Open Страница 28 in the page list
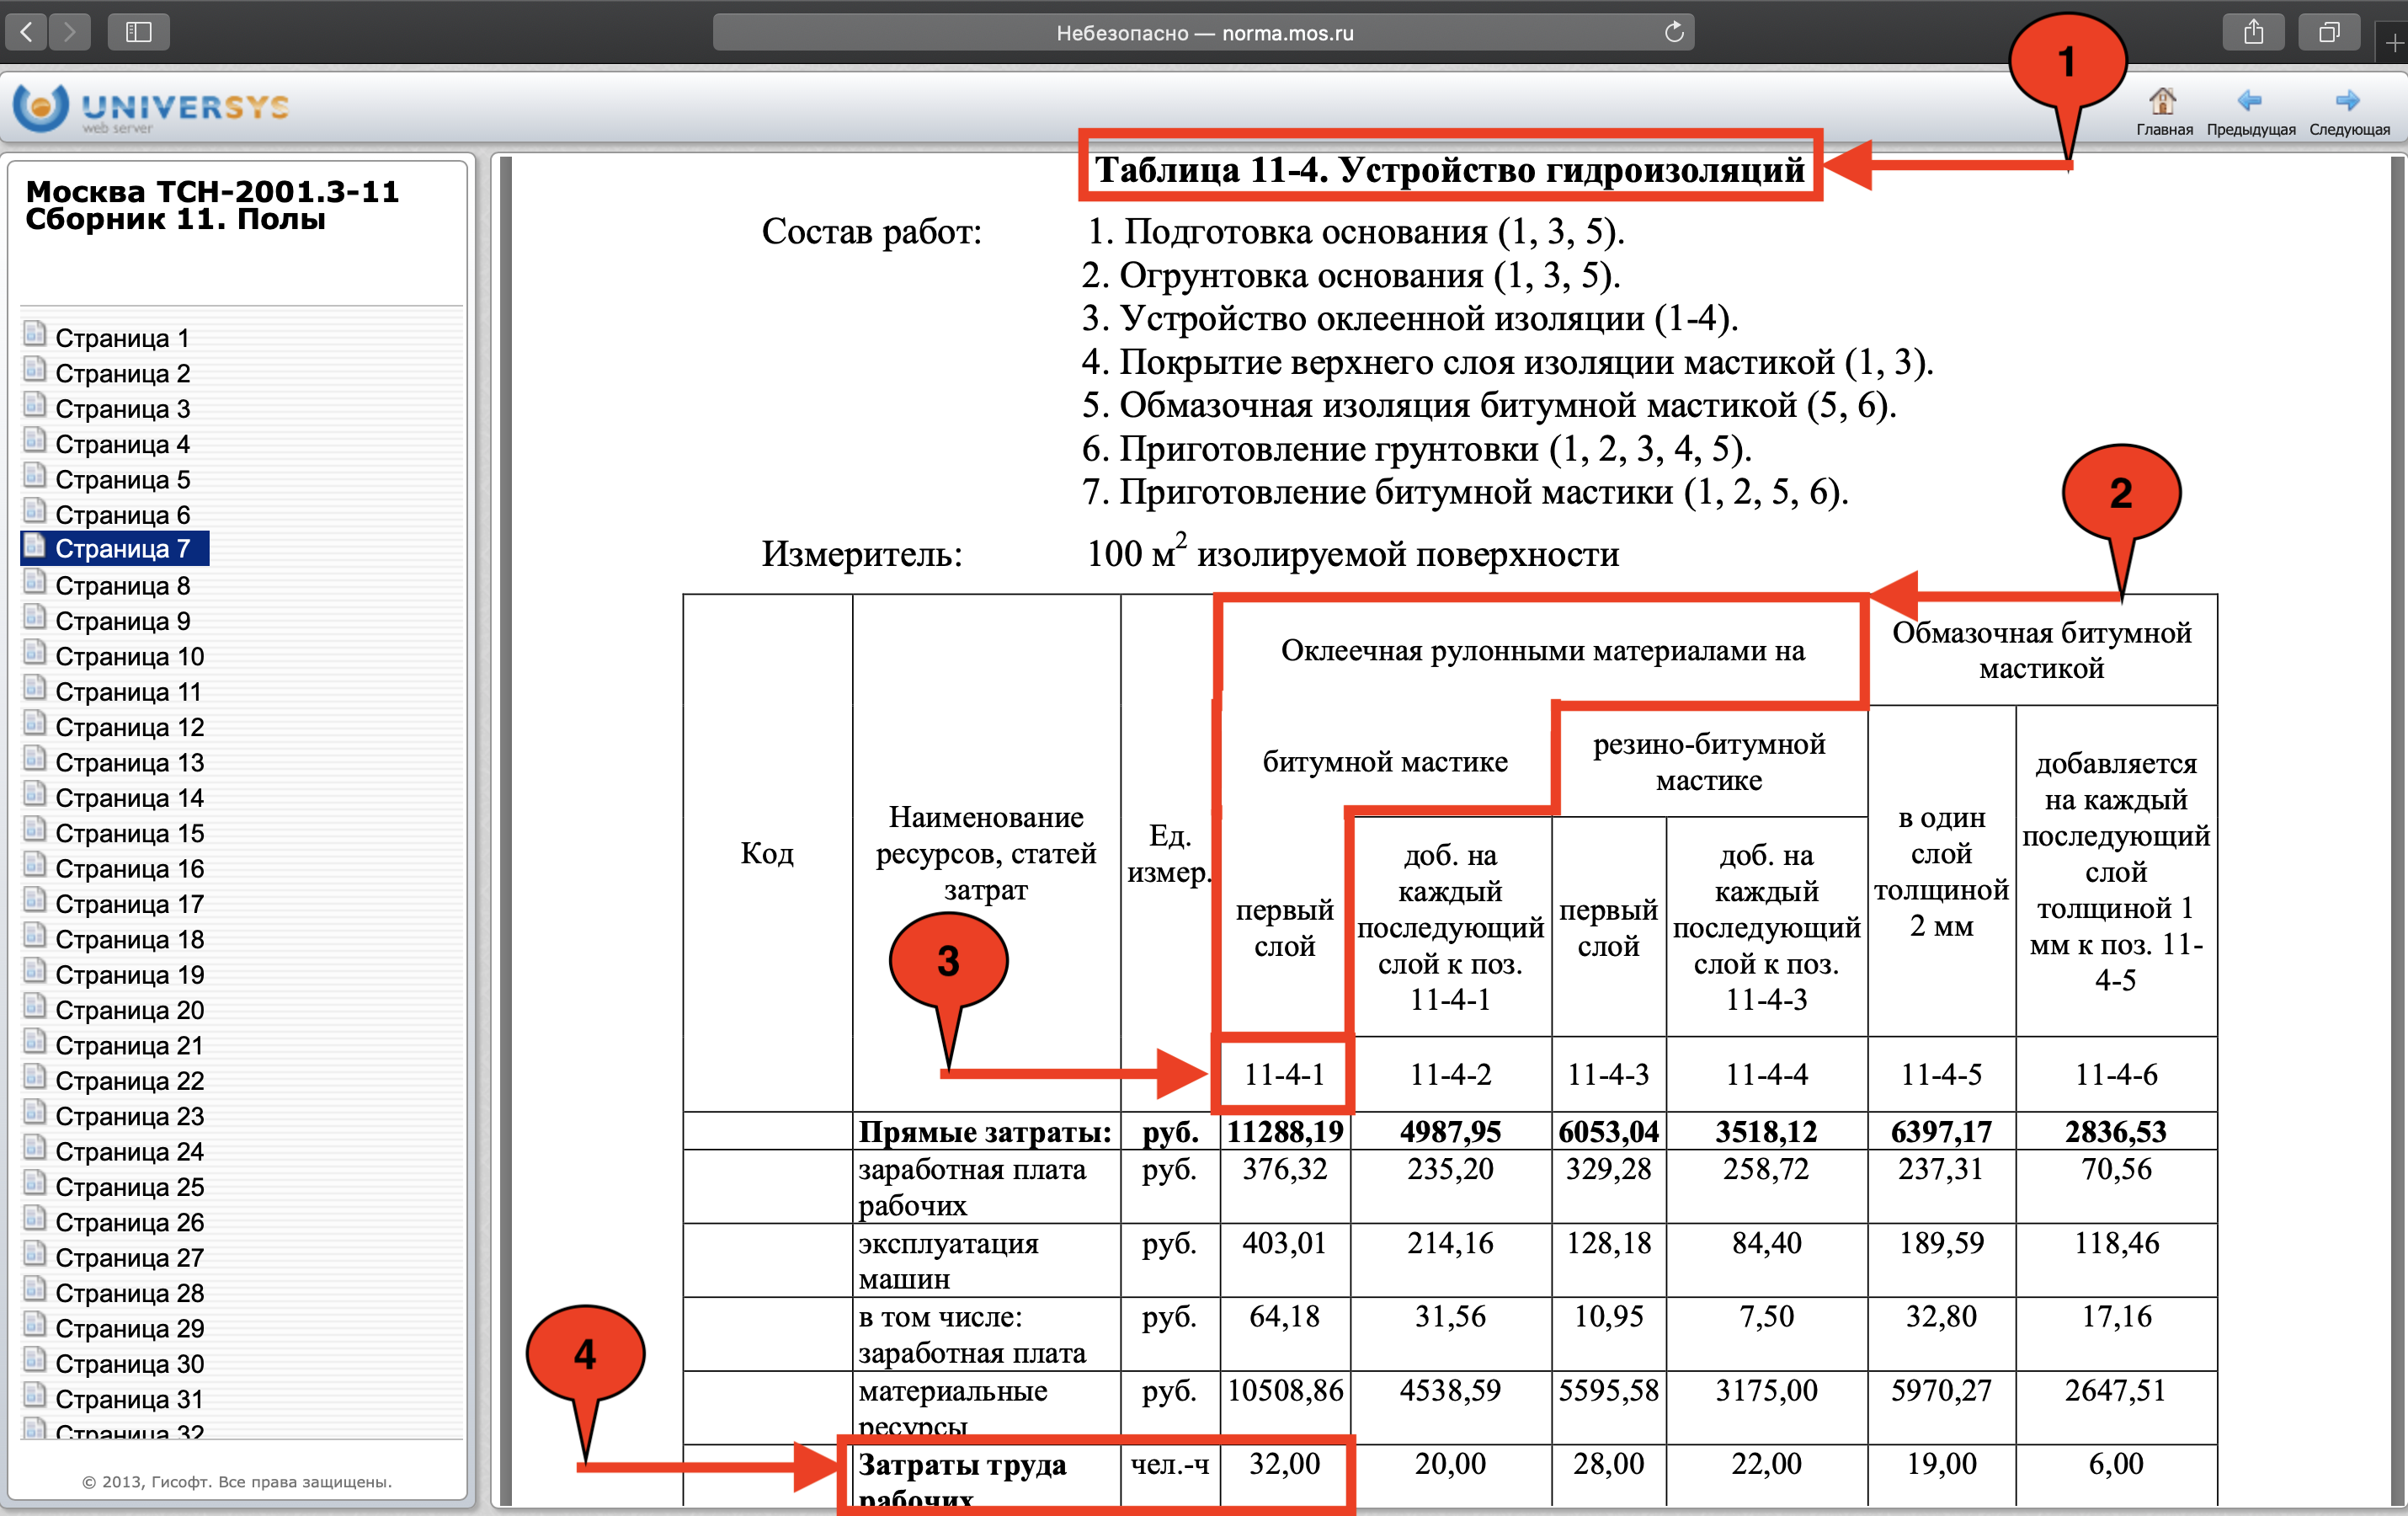Image resolution: width=2408 pixels, height=1516 pixels. (129, 1292)
